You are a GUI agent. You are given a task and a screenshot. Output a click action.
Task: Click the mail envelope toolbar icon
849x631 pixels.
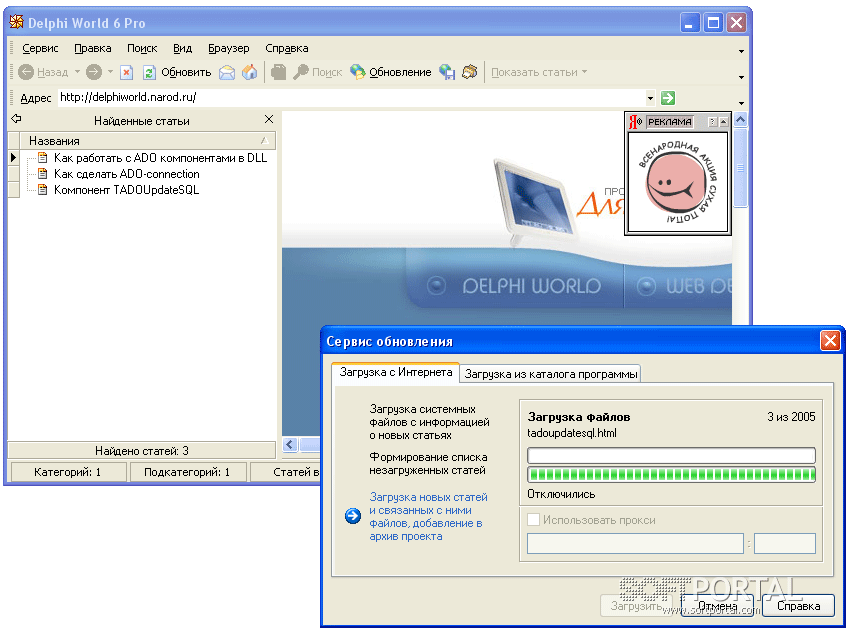coord(227,72)
